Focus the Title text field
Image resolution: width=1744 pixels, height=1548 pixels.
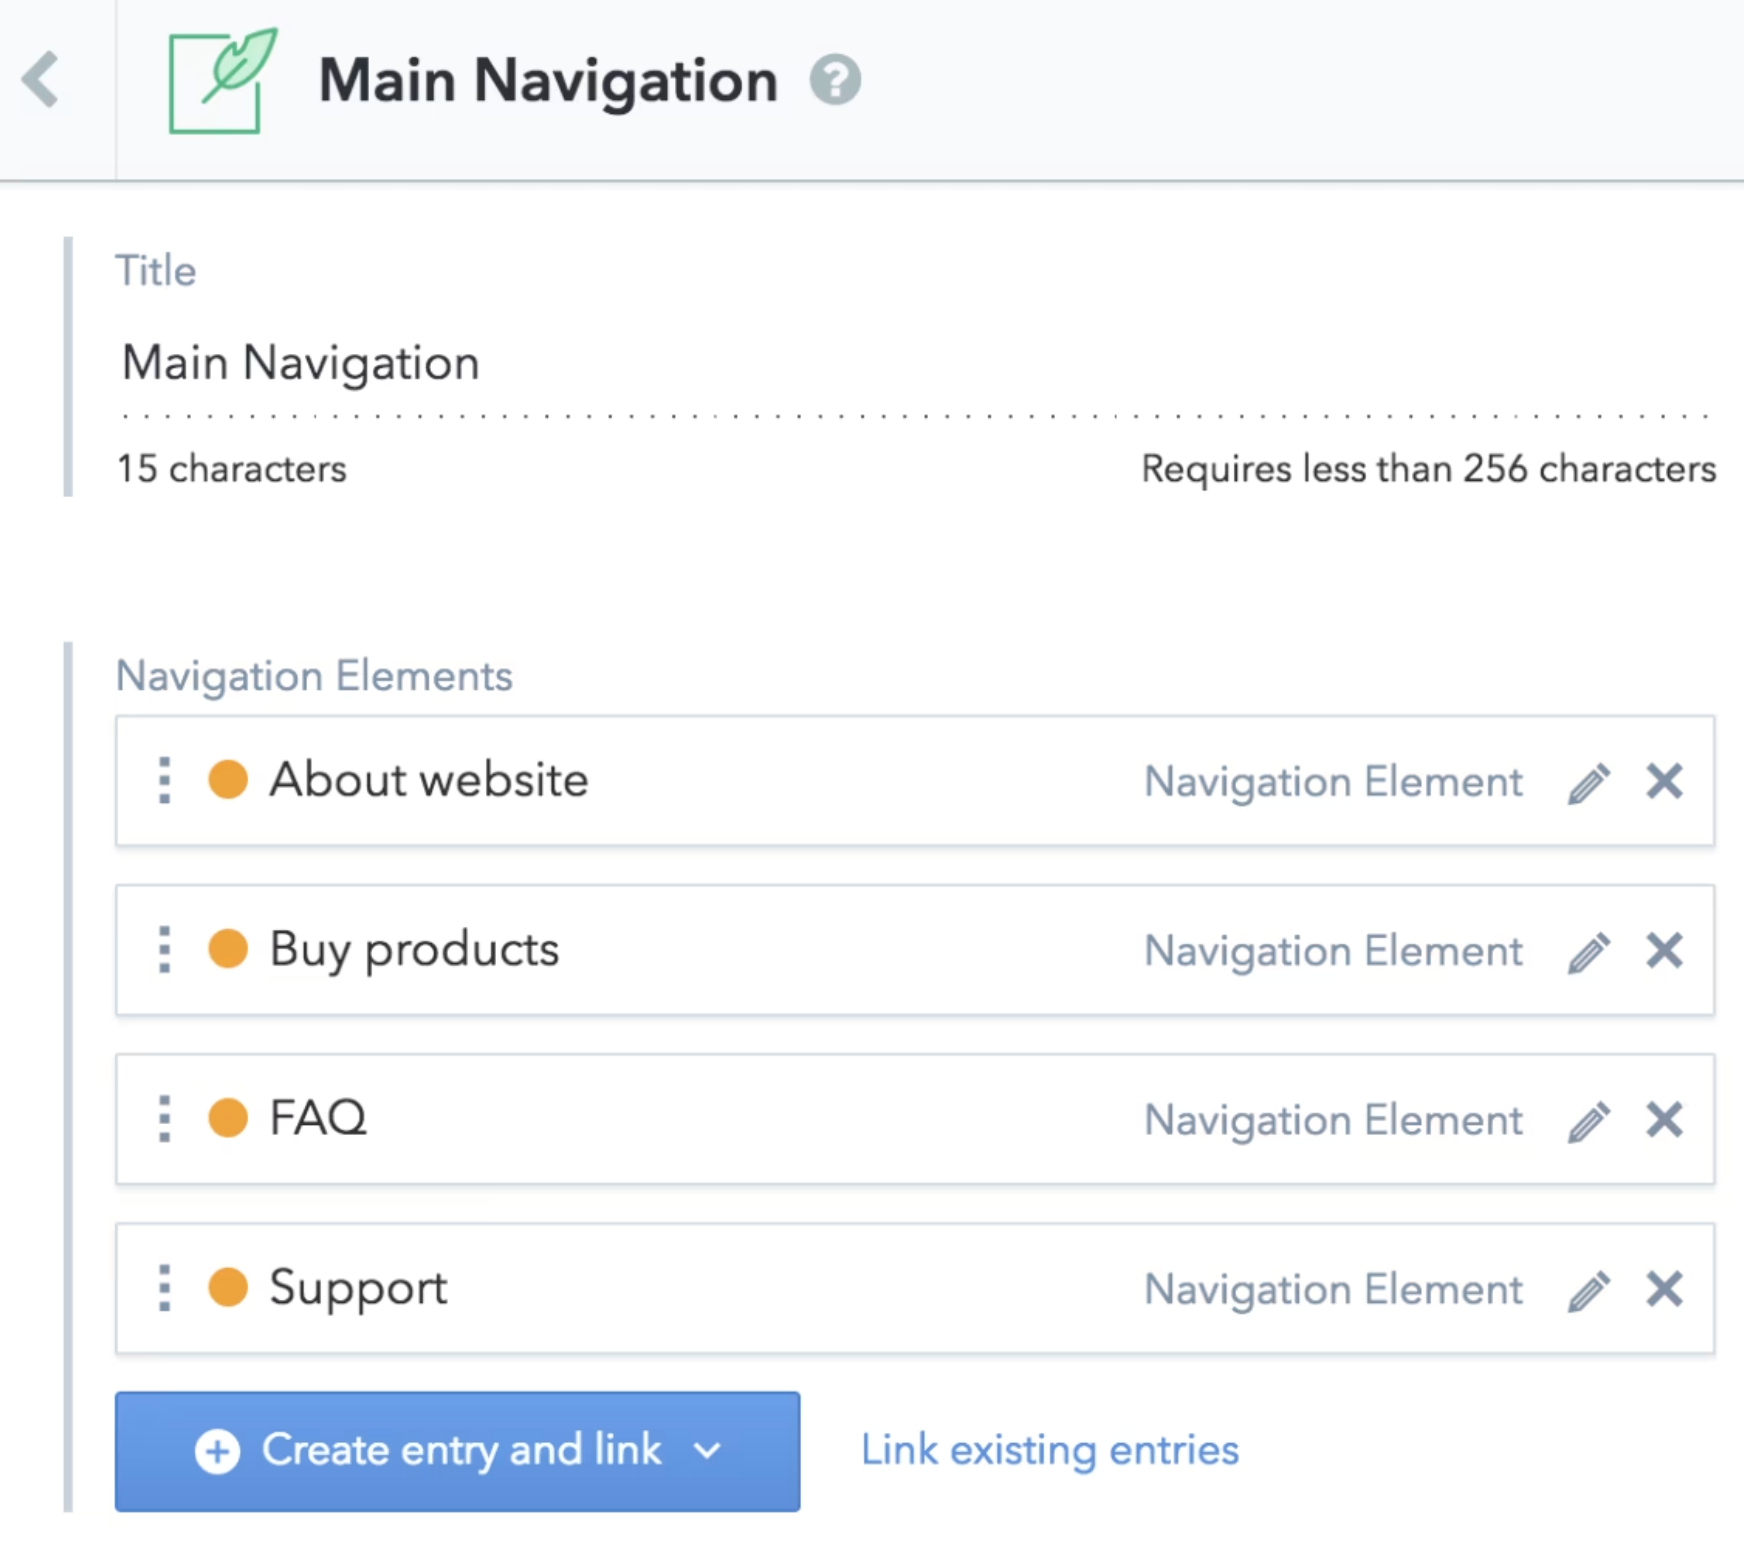coord(900,363)
